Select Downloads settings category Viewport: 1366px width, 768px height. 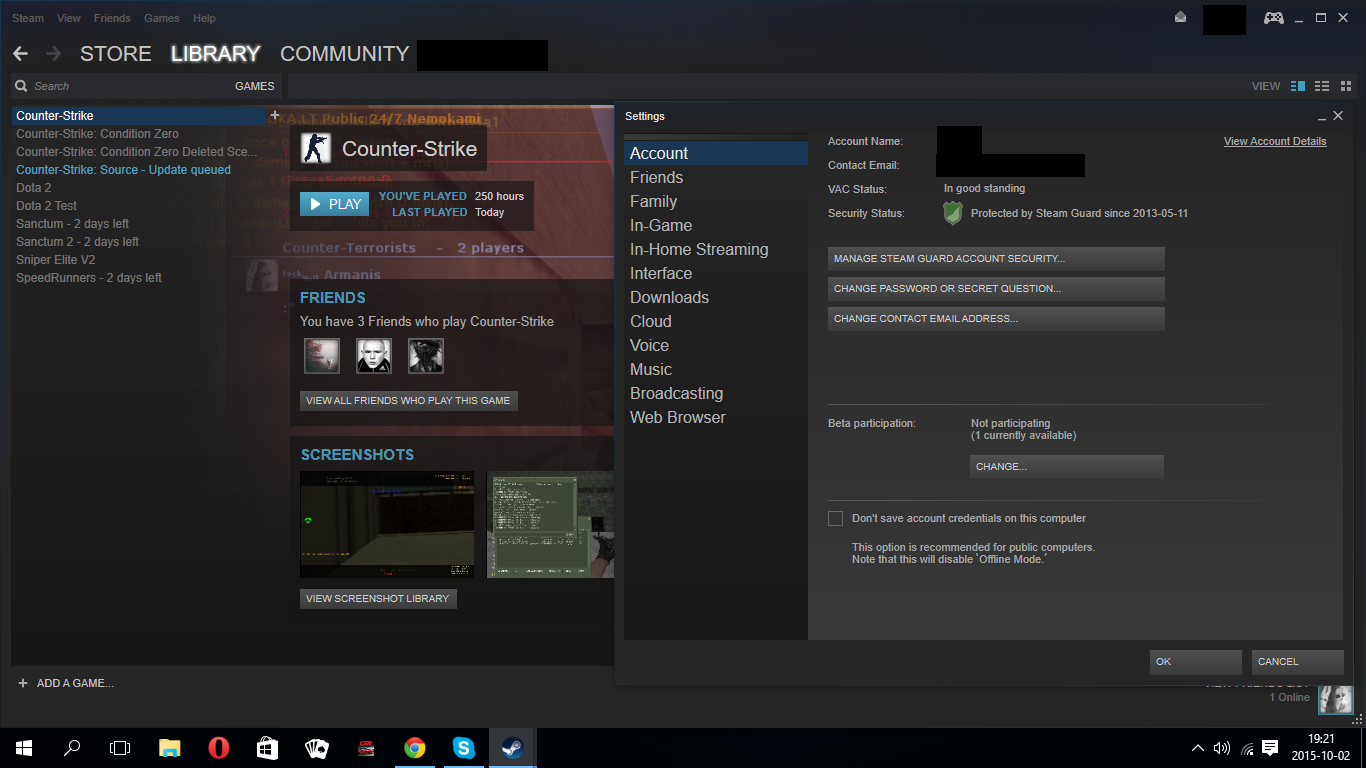[x=716, y=298]
